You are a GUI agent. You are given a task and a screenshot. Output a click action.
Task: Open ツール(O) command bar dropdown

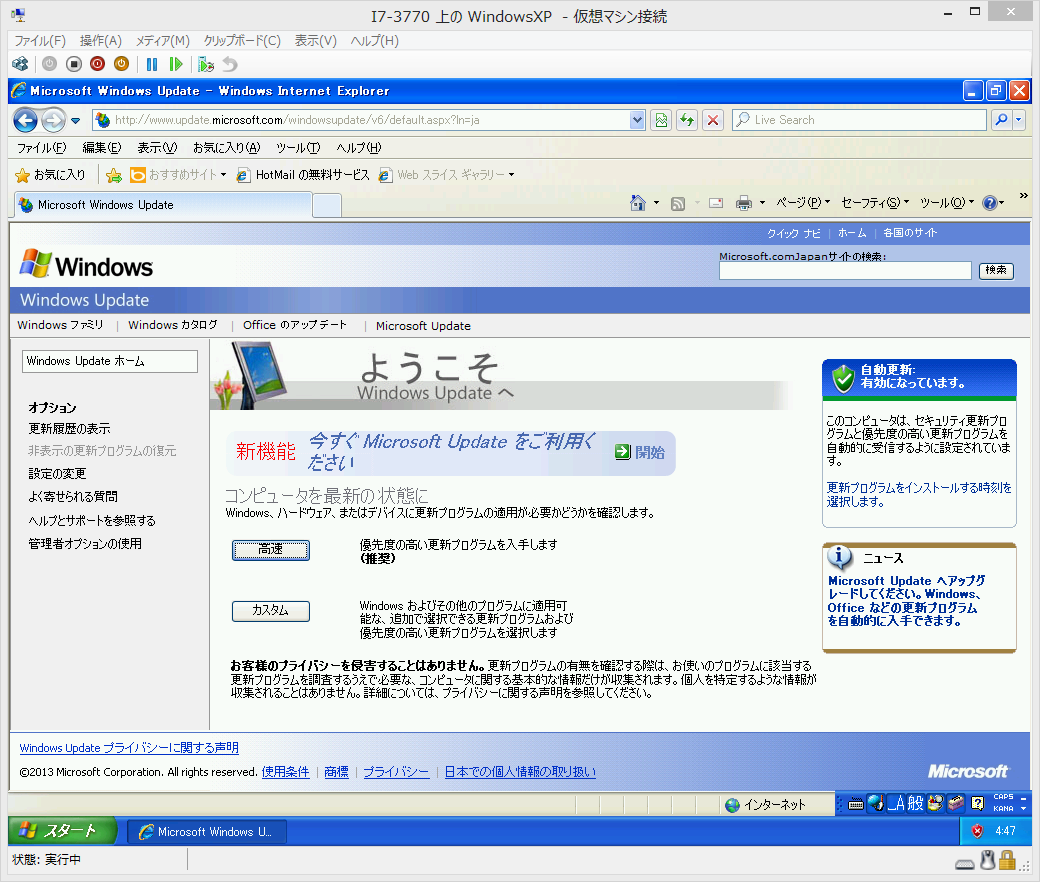[x=946, y=203]
